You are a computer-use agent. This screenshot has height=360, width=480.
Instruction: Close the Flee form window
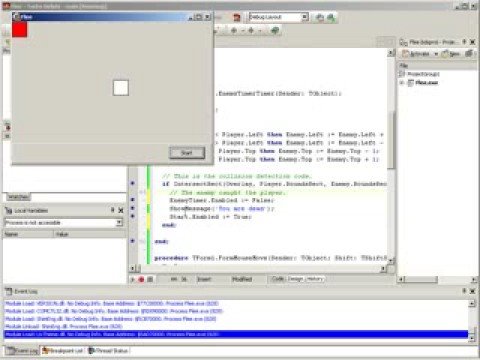[207, 17]
